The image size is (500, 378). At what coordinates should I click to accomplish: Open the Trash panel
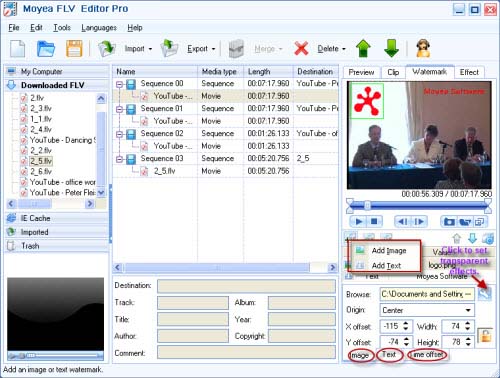(x=57, y=246)
